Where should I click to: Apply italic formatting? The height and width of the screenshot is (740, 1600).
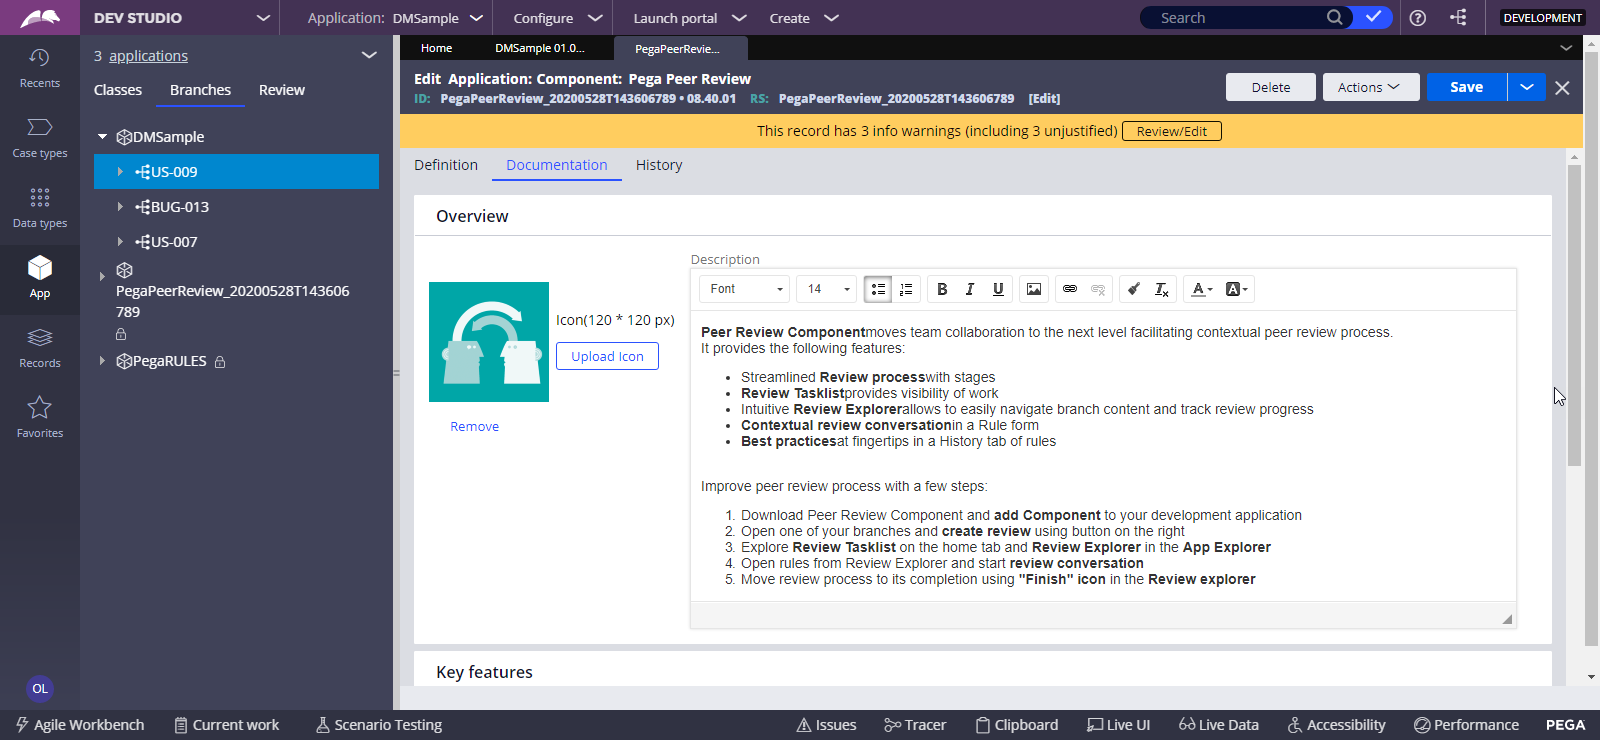coord(970,289)
